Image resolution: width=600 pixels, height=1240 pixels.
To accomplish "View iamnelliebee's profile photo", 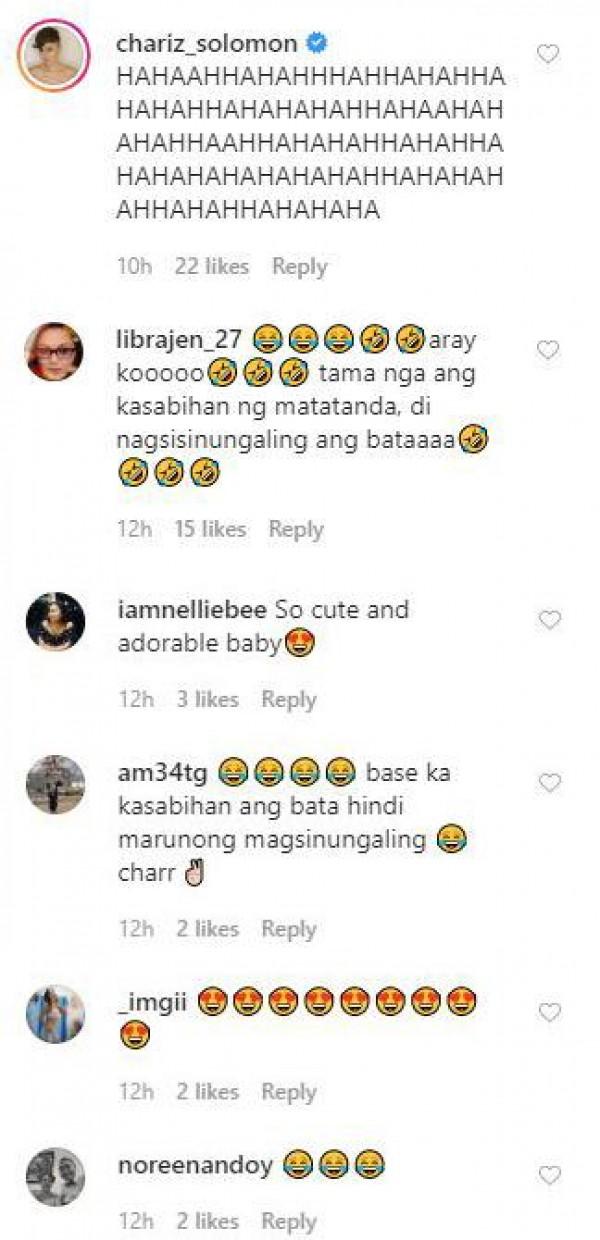I will click(55, 621).
